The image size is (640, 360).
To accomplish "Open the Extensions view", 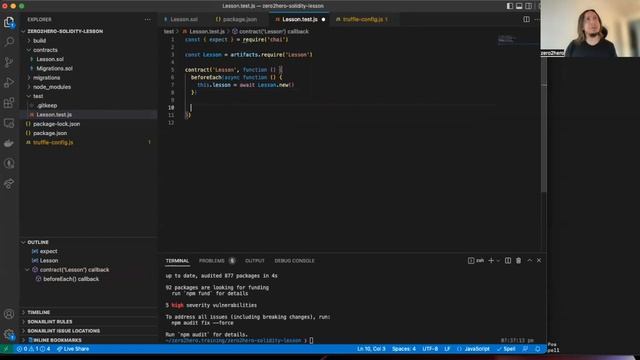I will (9, 102).
